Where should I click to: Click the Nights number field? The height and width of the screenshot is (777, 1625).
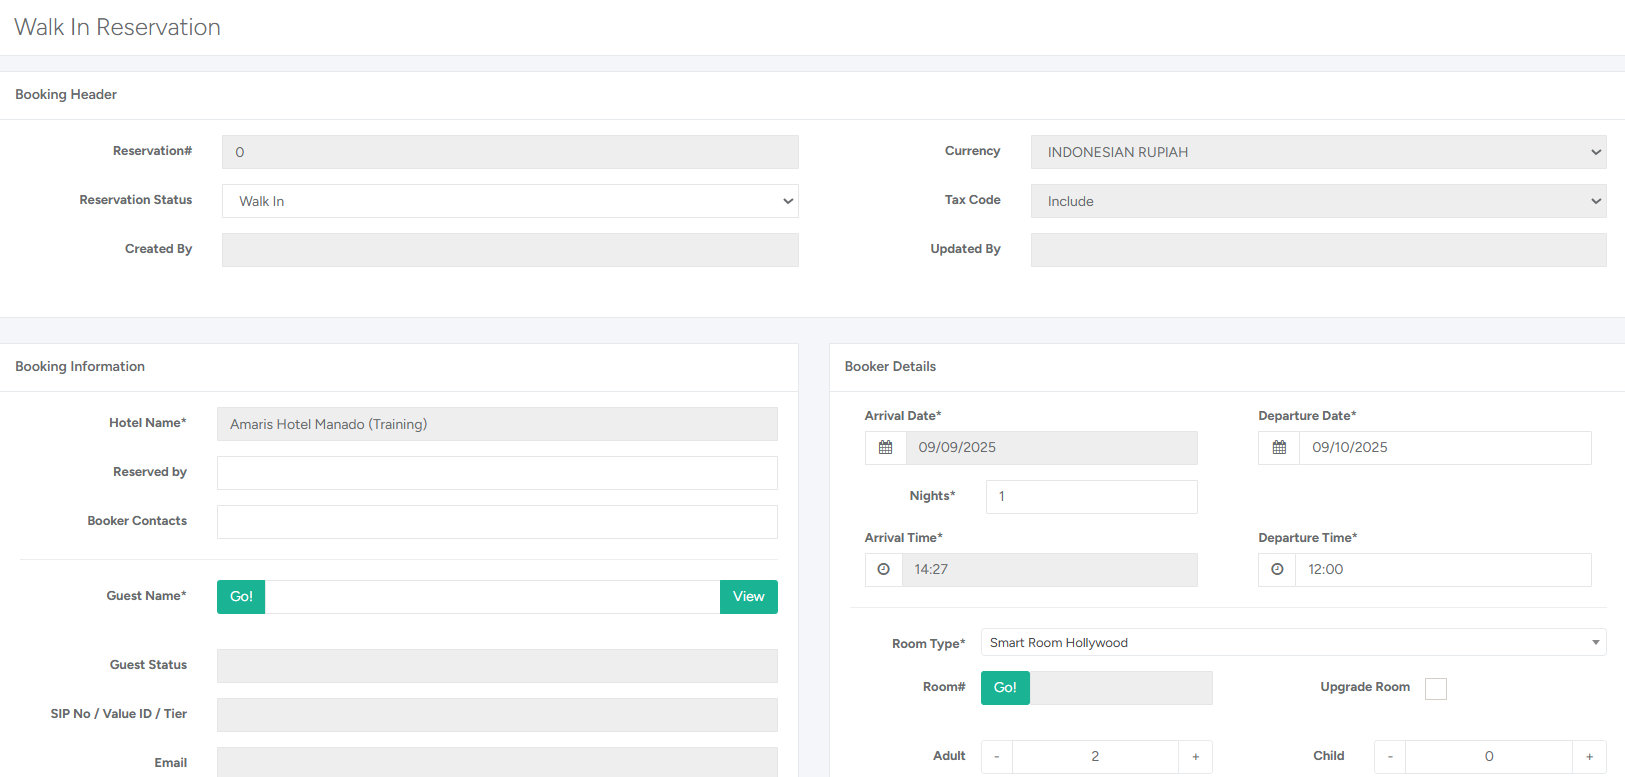pyautogui.click(x=1091, y=497)
